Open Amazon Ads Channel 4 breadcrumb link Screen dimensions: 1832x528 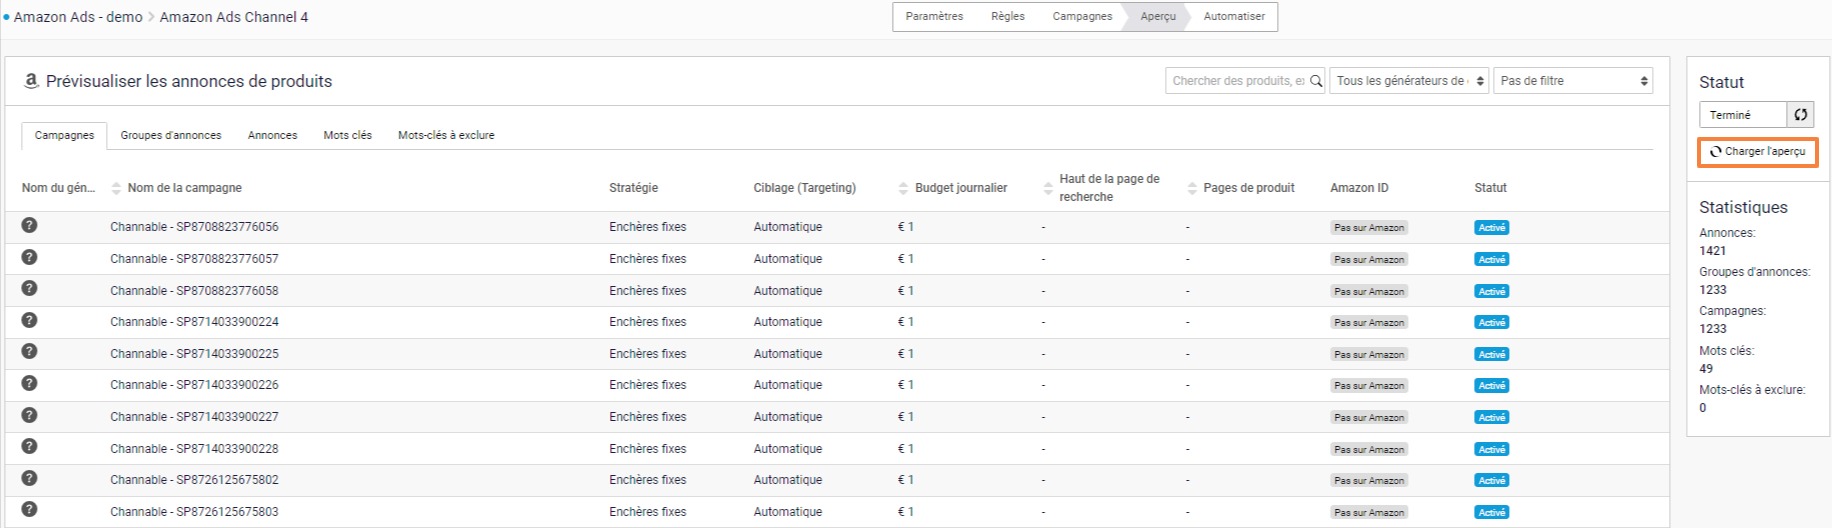234,17
